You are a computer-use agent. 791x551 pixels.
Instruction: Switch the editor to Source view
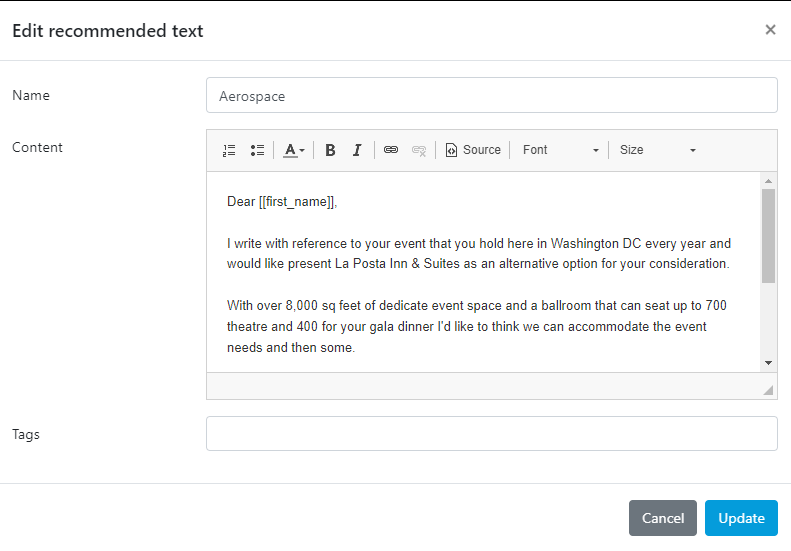(x=473, y=150)
